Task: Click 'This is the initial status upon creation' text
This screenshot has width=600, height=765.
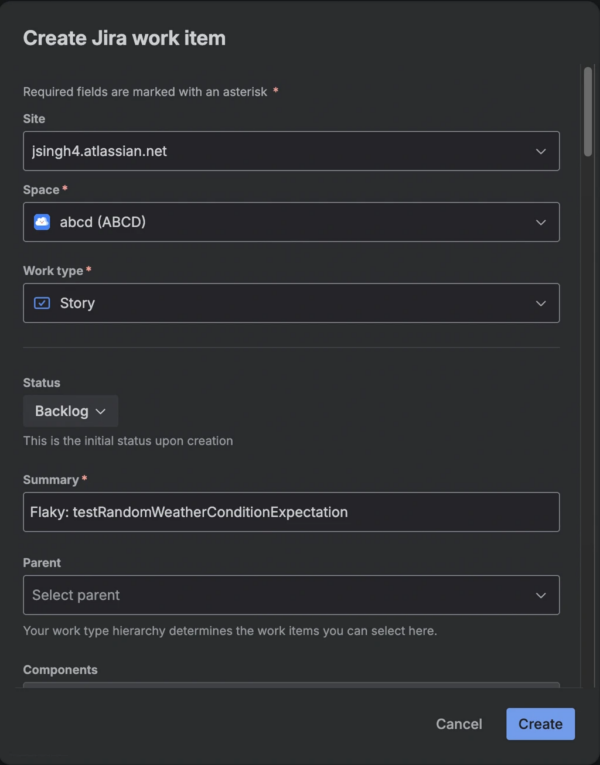Action: 128,441
